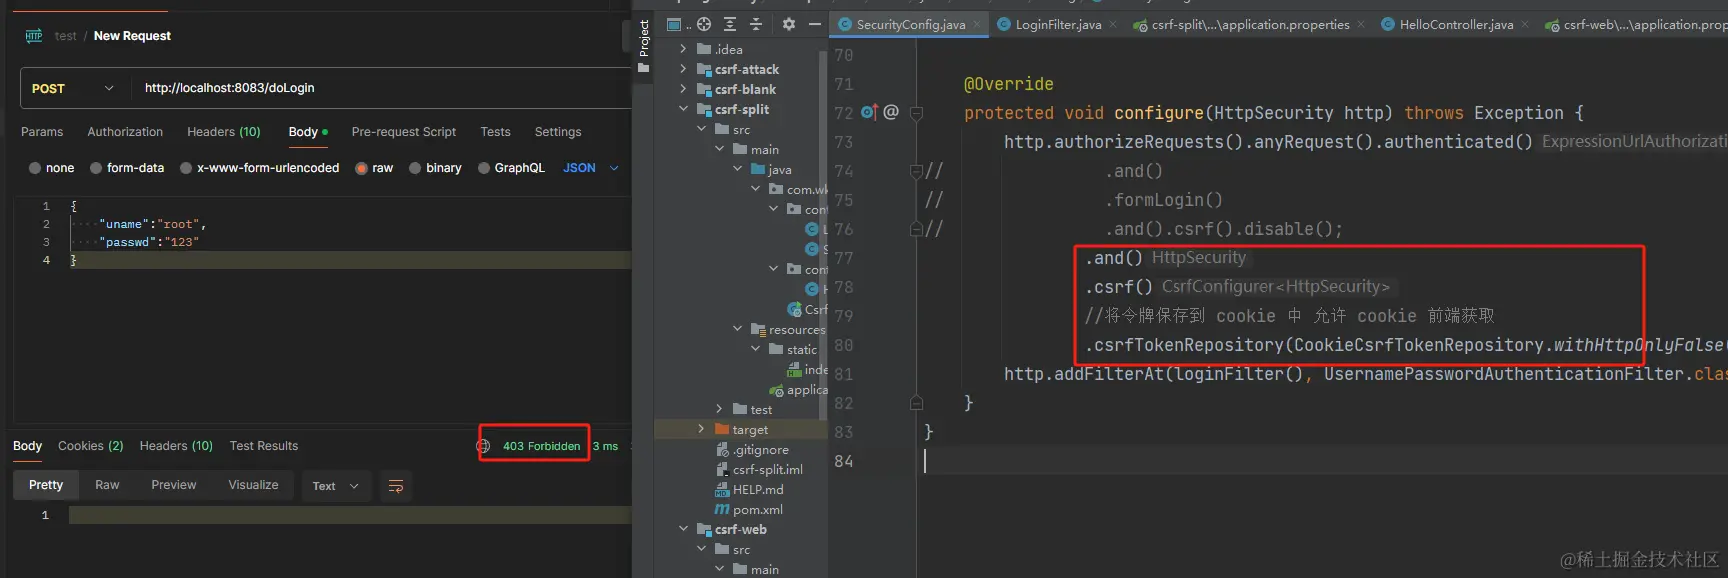This screenshot has width=1728, height=578.
Task: Select csrf-split.iml file in tree
Action: (767, 469)
